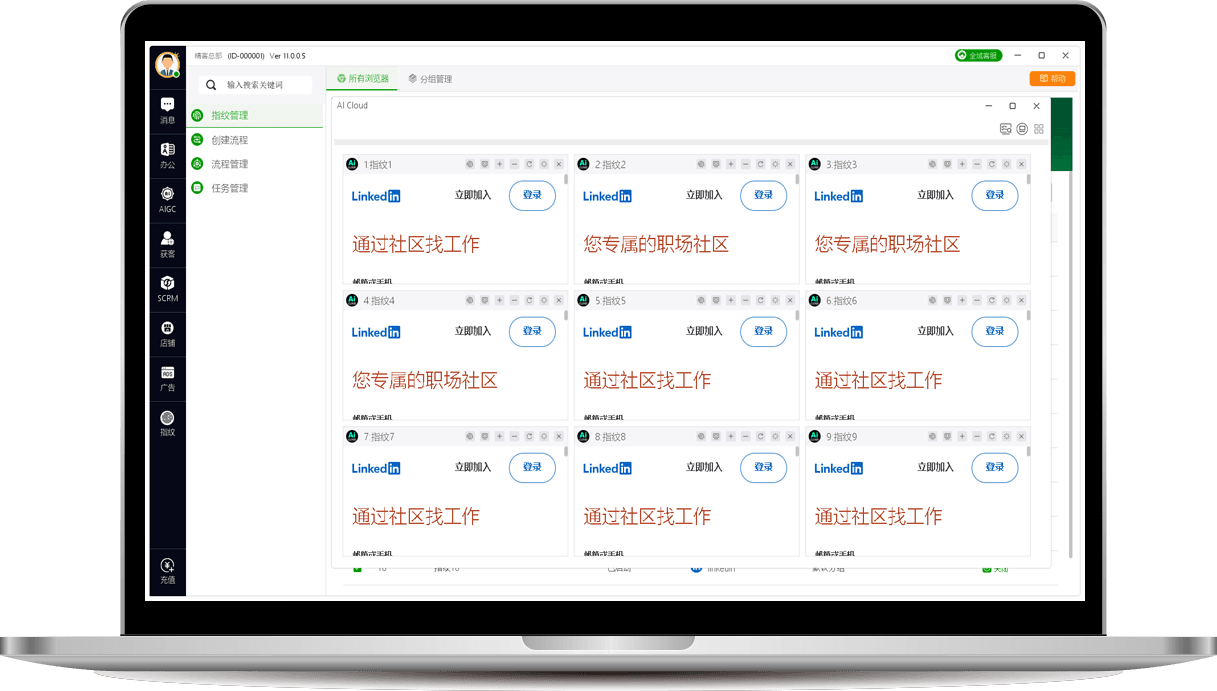Click refresh icon on 指纹1 panel
This screenshot has width=1217, height=691.
click(529, 164)
